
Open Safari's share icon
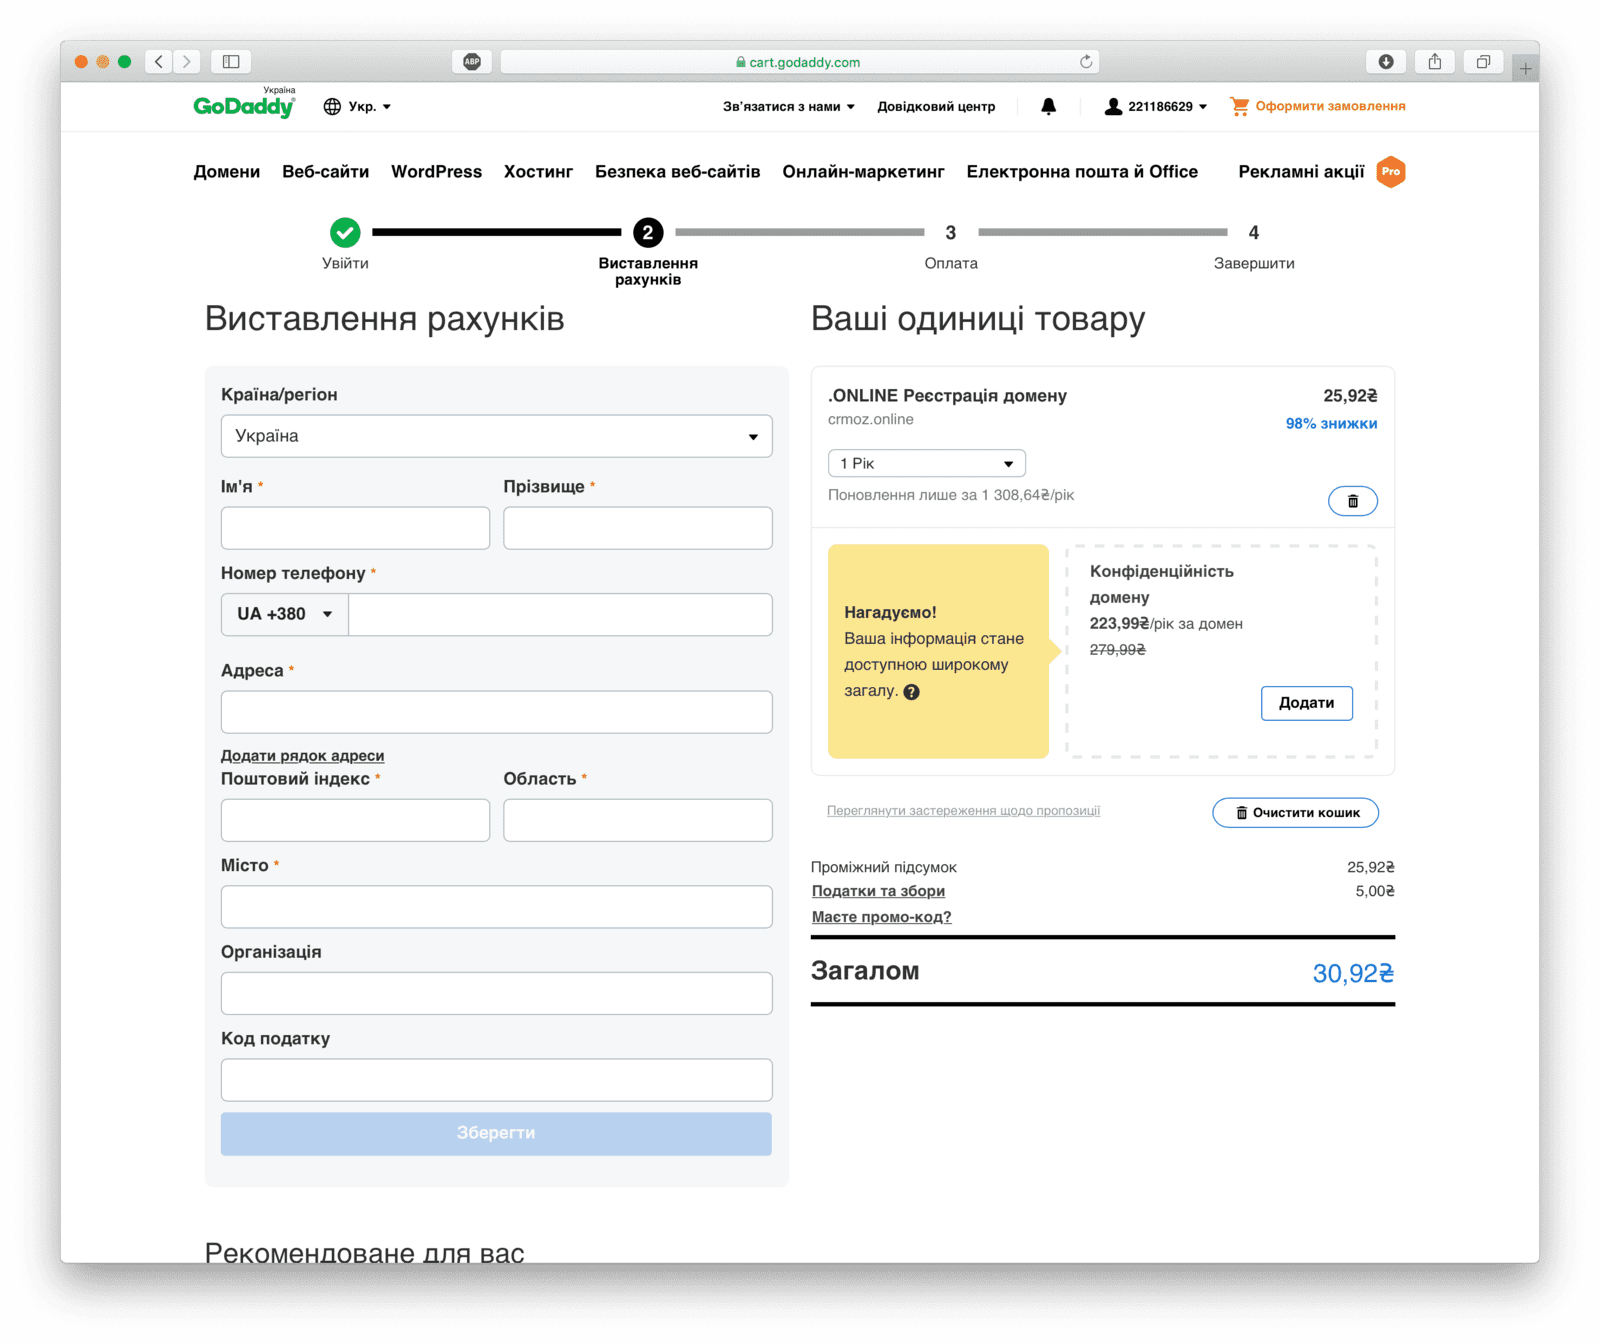coord(1434,62)
